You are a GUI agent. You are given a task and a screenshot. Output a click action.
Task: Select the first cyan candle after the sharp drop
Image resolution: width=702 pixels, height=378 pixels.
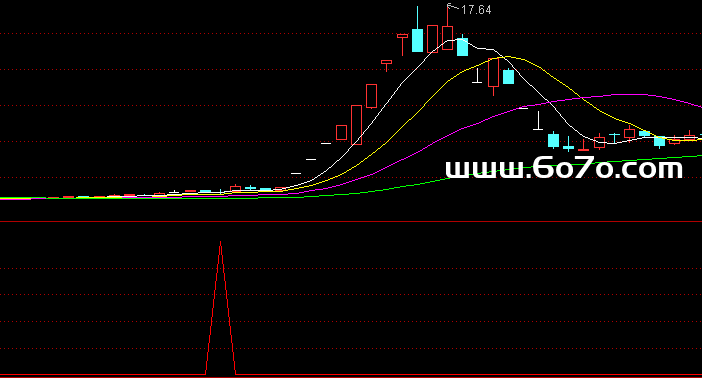(554, 140)
